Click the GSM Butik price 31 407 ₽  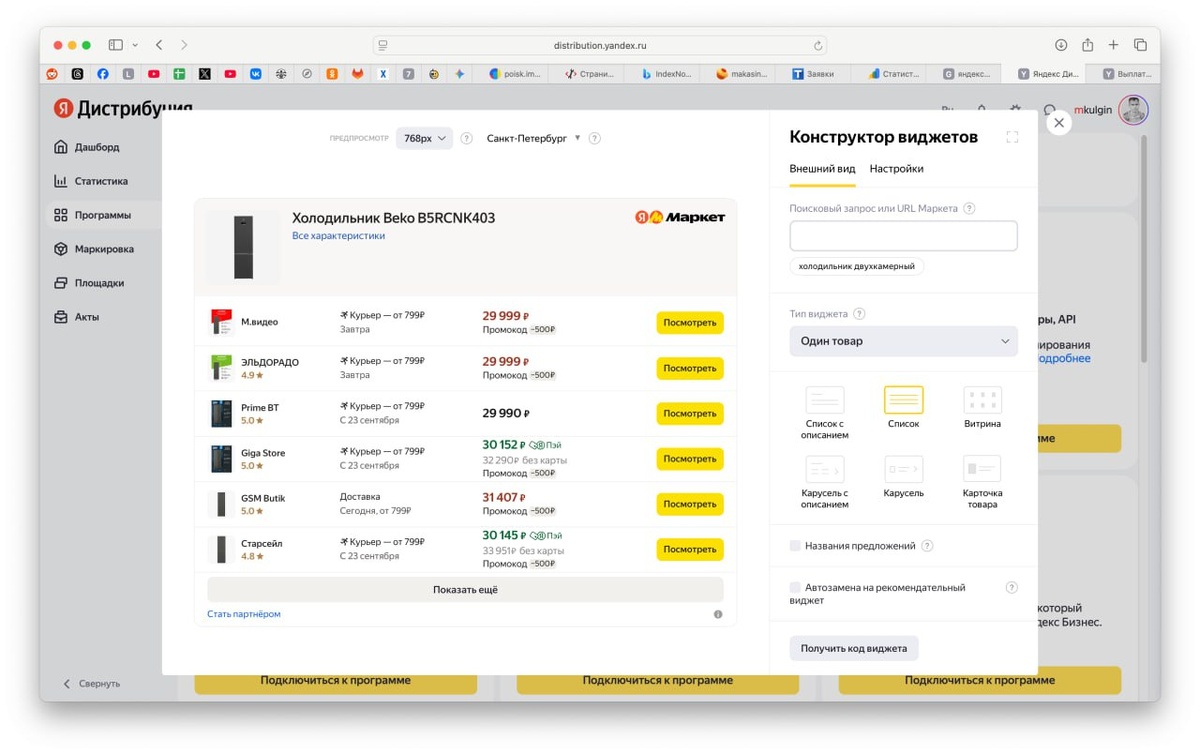[506, 497]
